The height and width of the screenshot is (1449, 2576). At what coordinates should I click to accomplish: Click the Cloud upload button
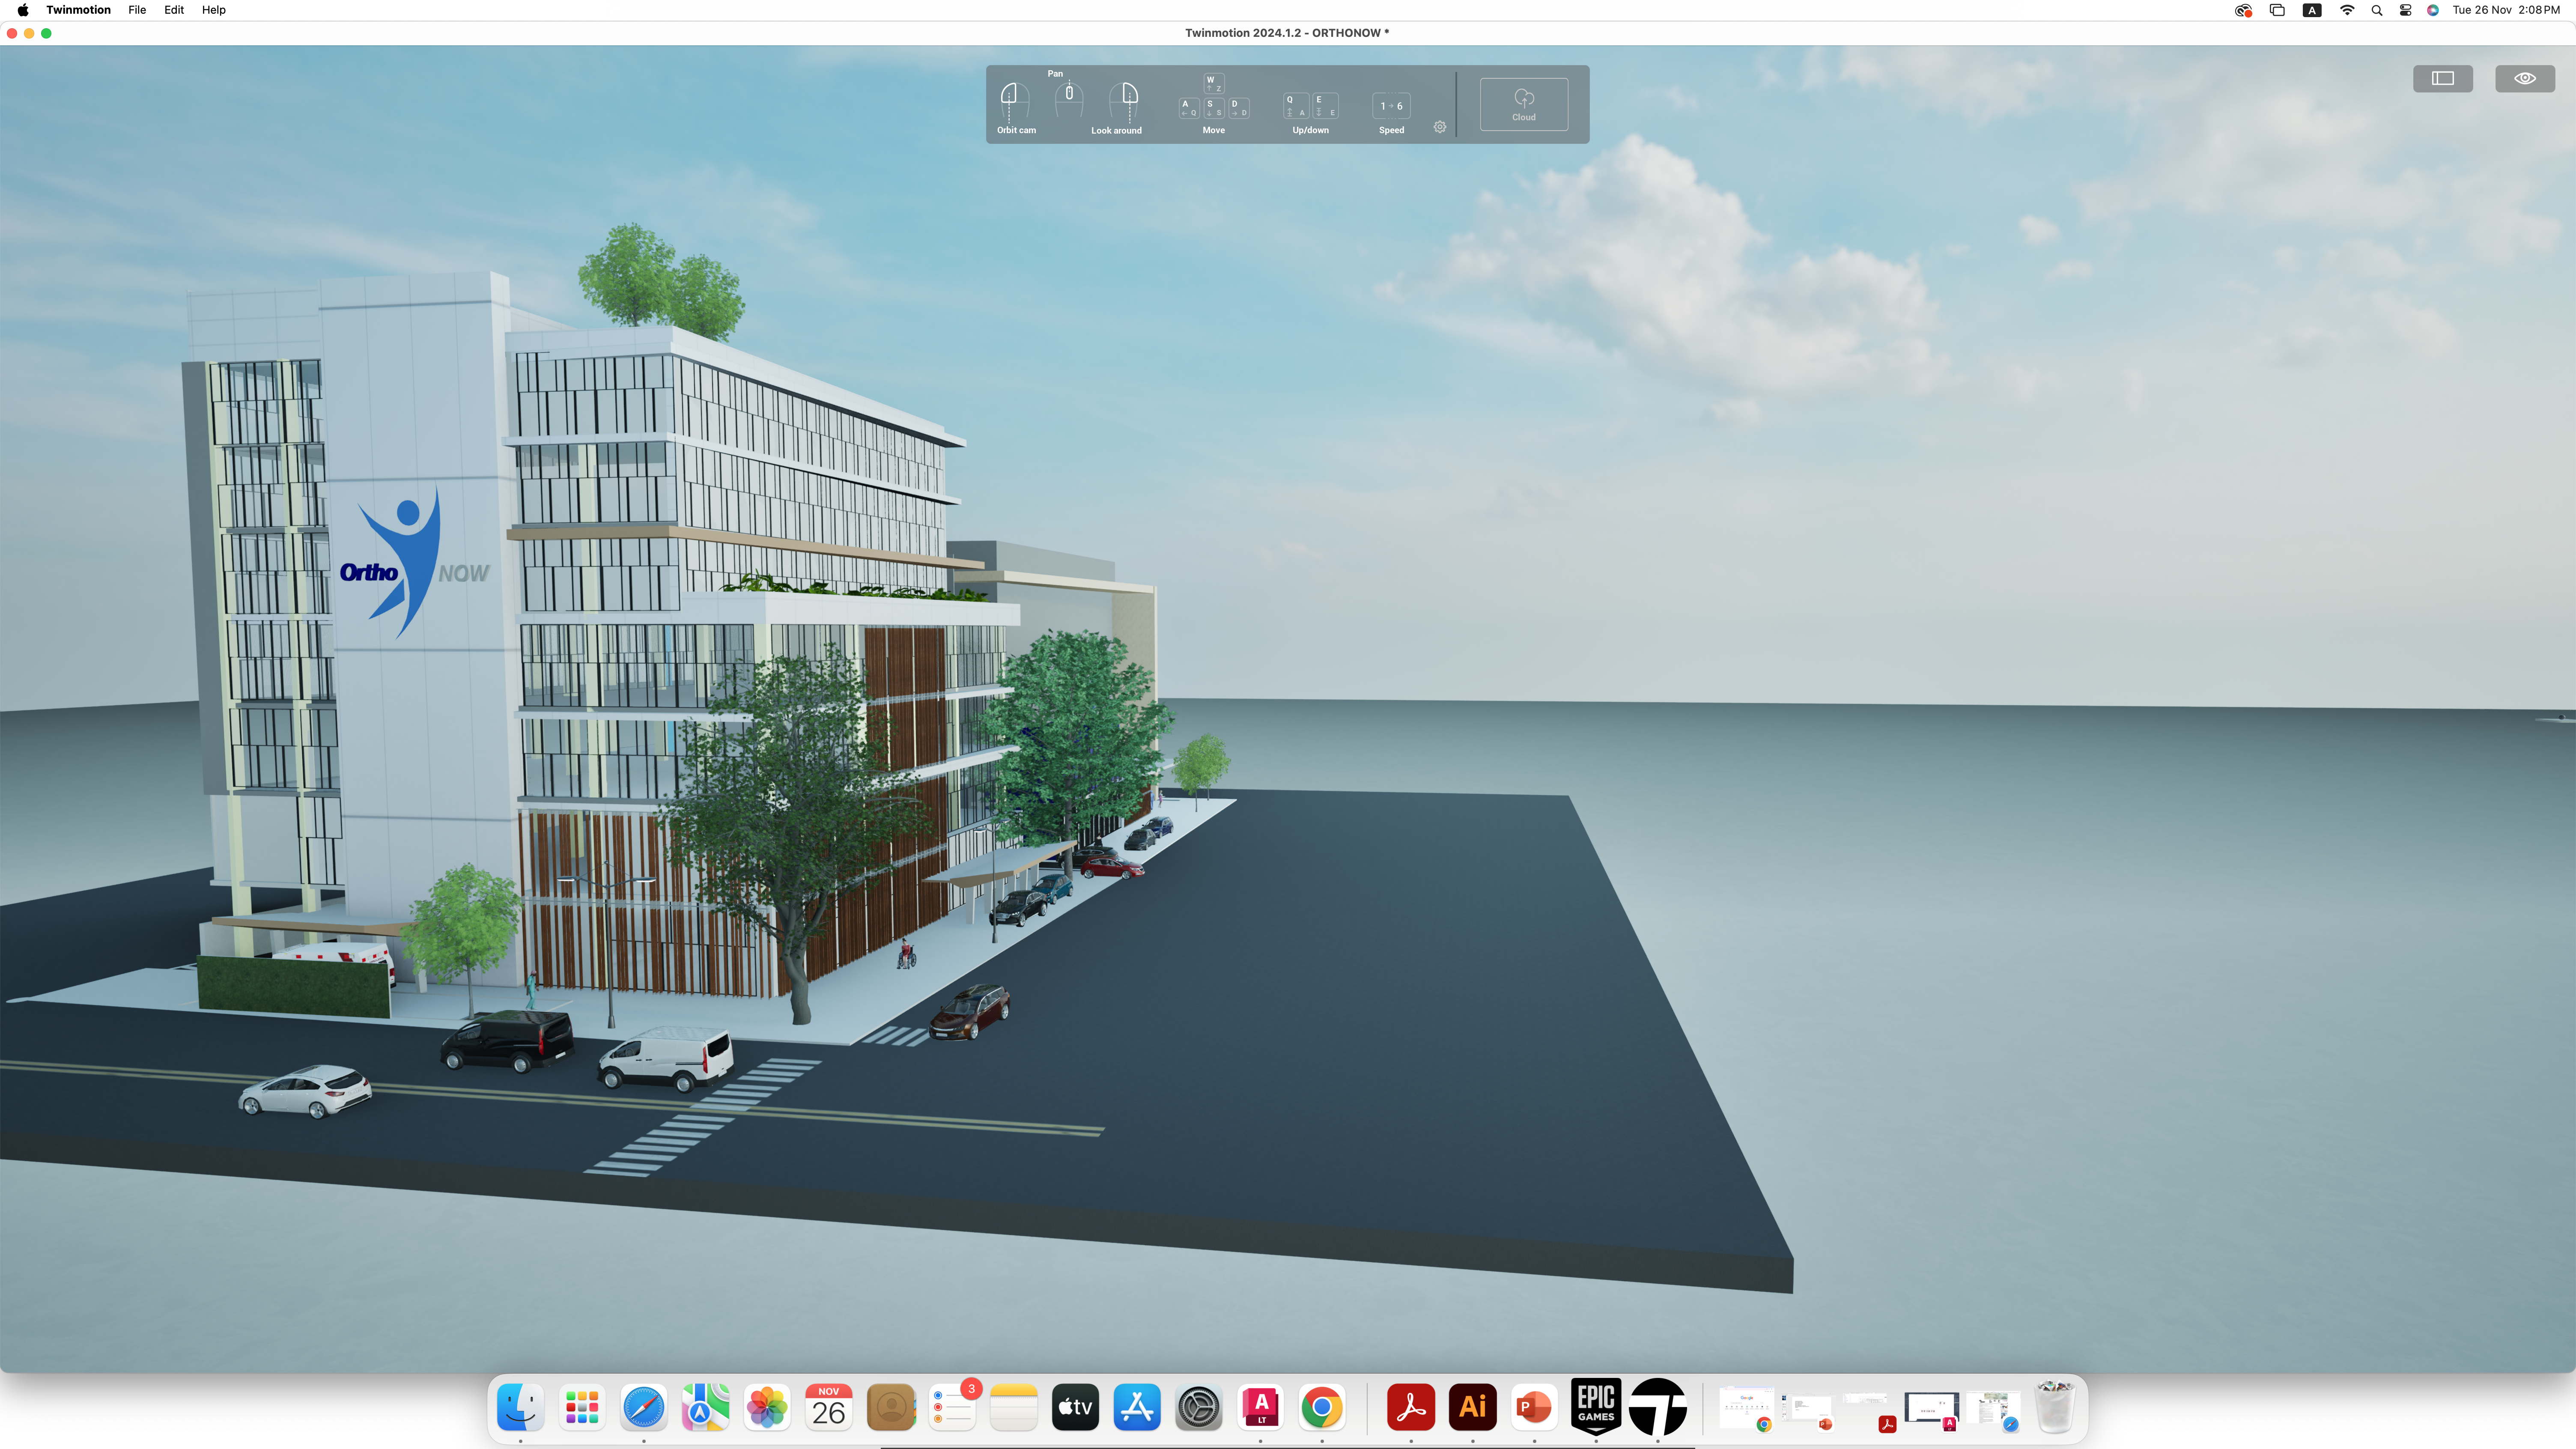point(1523,104)
